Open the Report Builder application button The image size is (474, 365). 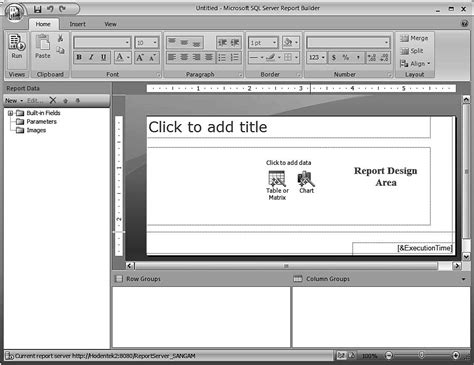[14, 13]
